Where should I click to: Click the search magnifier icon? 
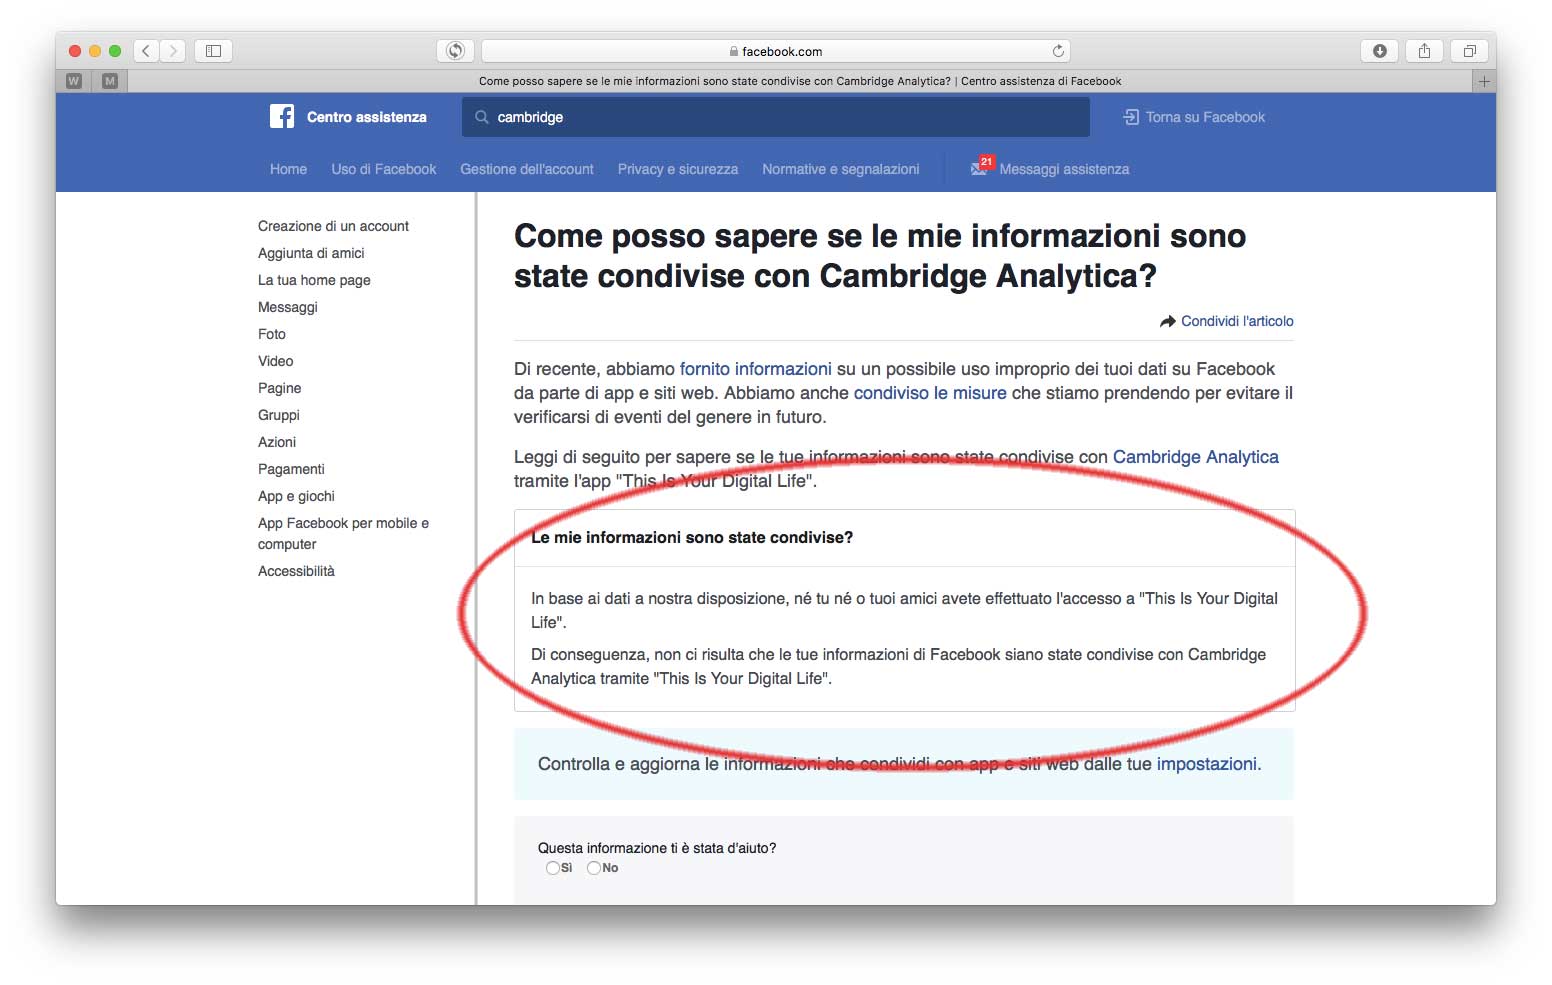point(482,117)
